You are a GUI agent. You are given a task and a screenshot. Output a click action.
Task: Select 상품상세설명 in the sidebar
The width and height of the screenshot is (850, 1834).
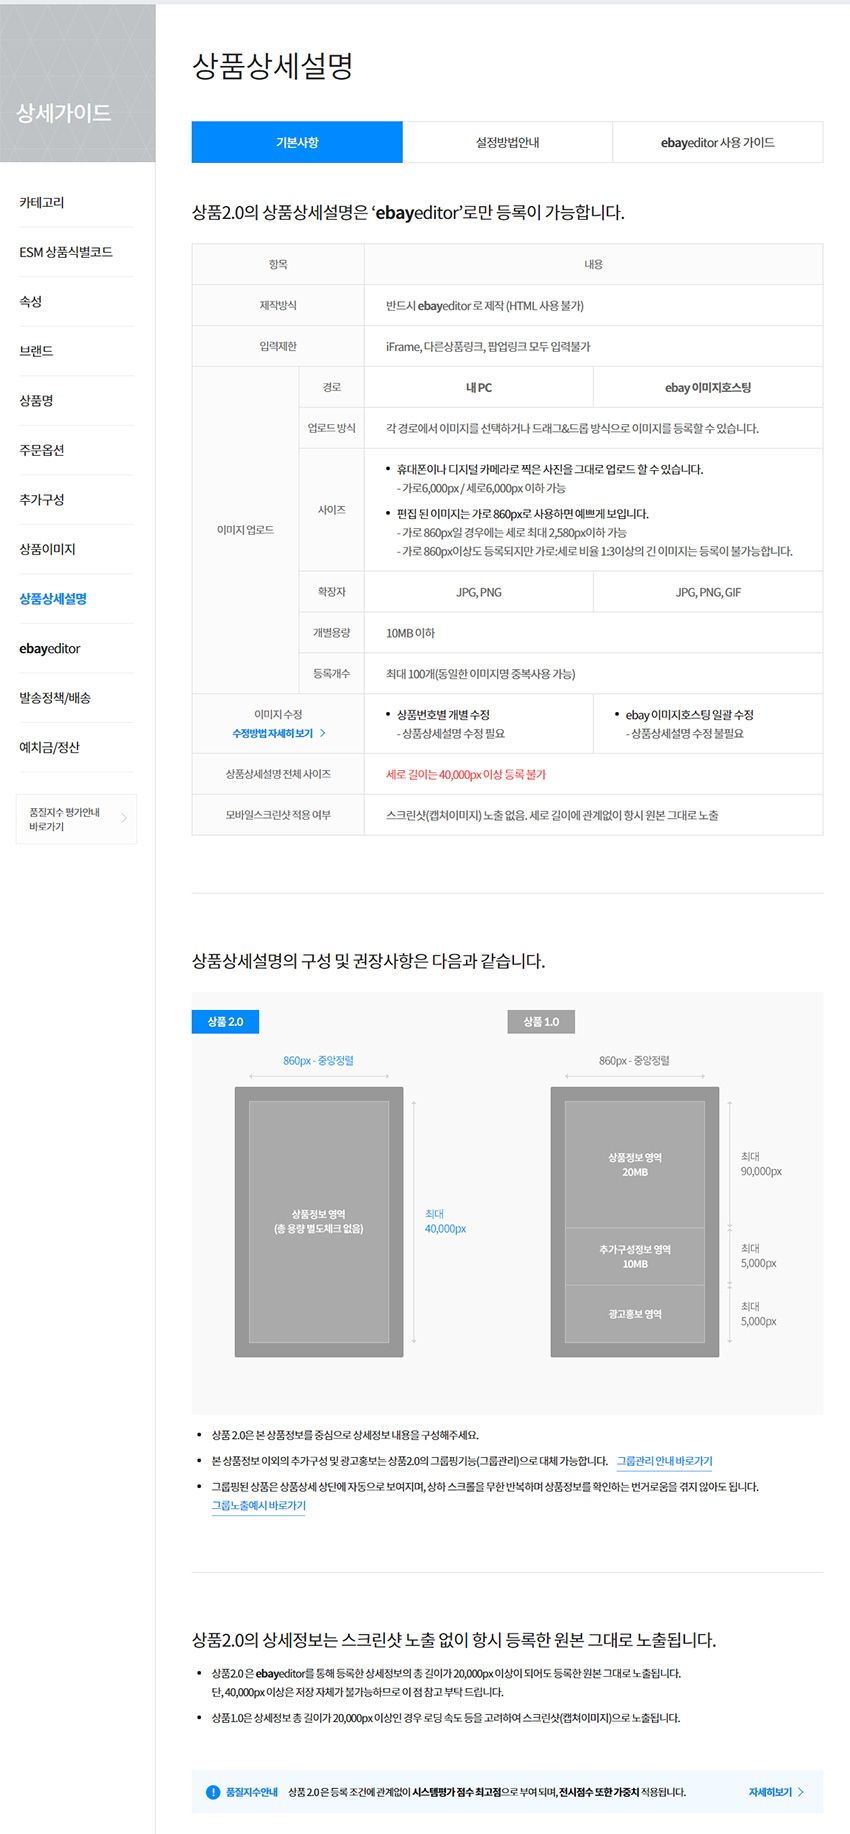(x=53, y=599)
